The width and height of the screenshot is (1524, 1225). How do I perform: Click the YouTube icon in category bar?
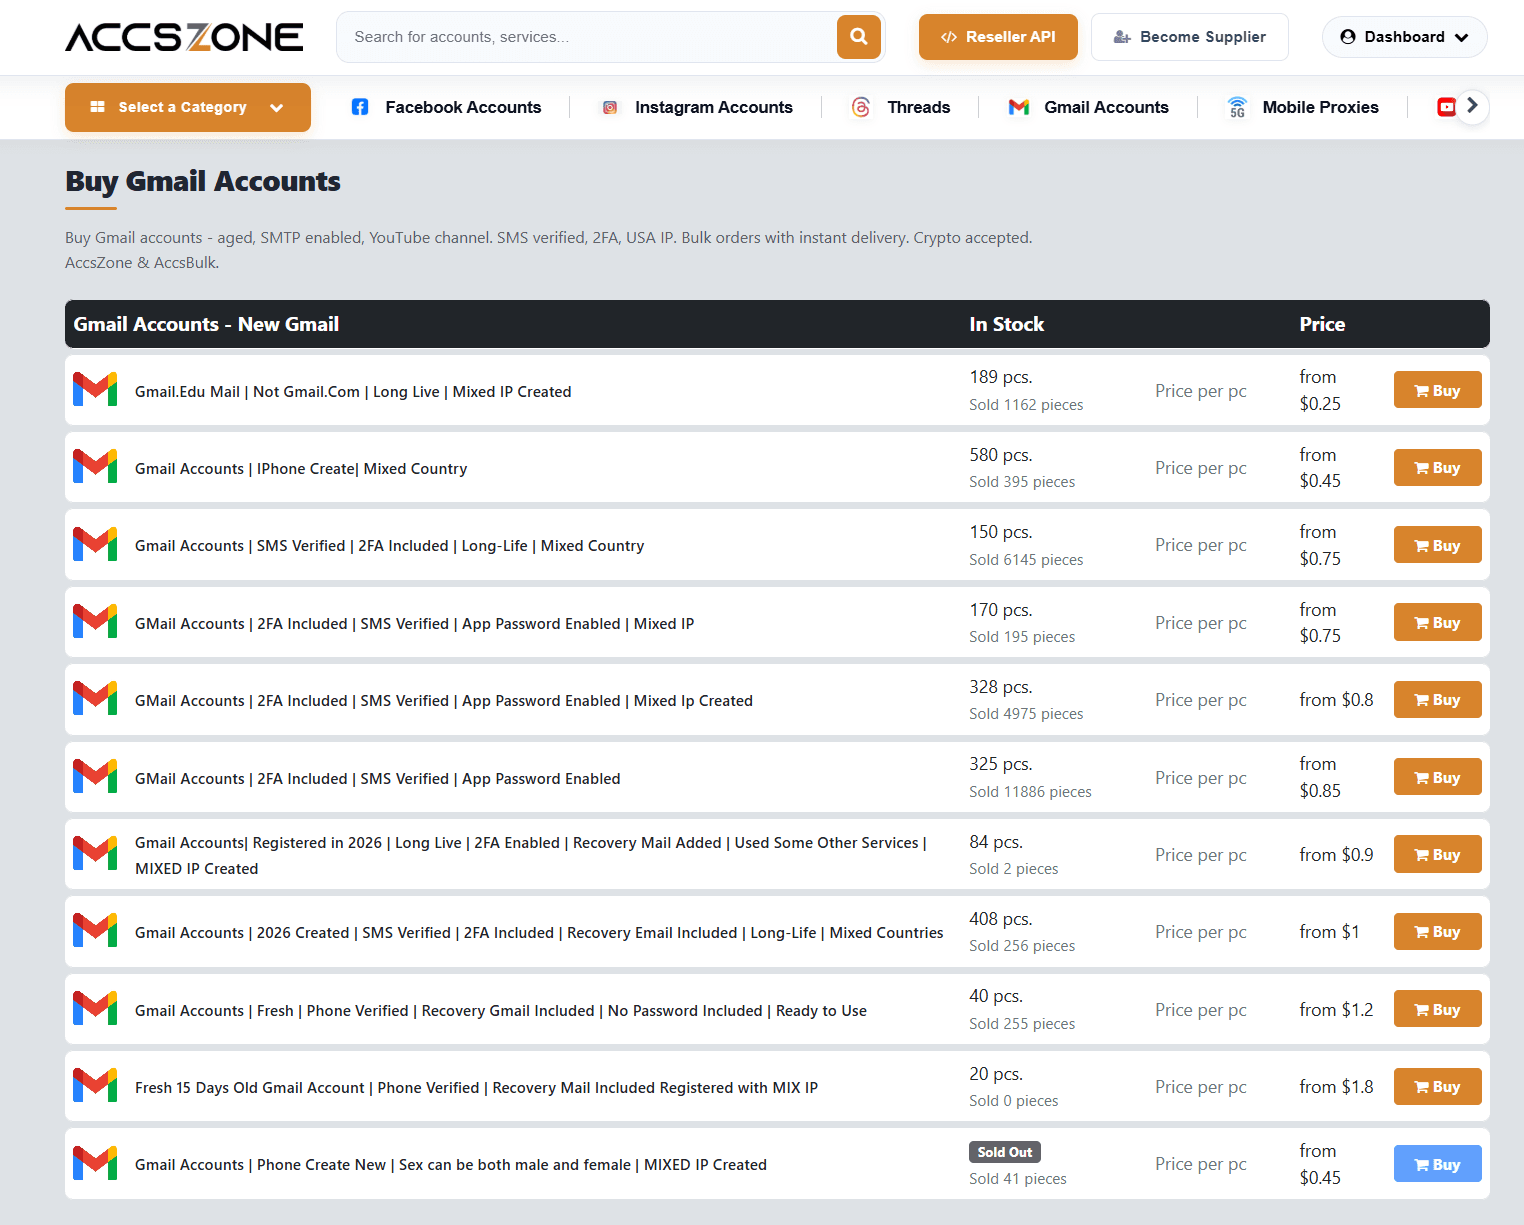(1446, 107)
